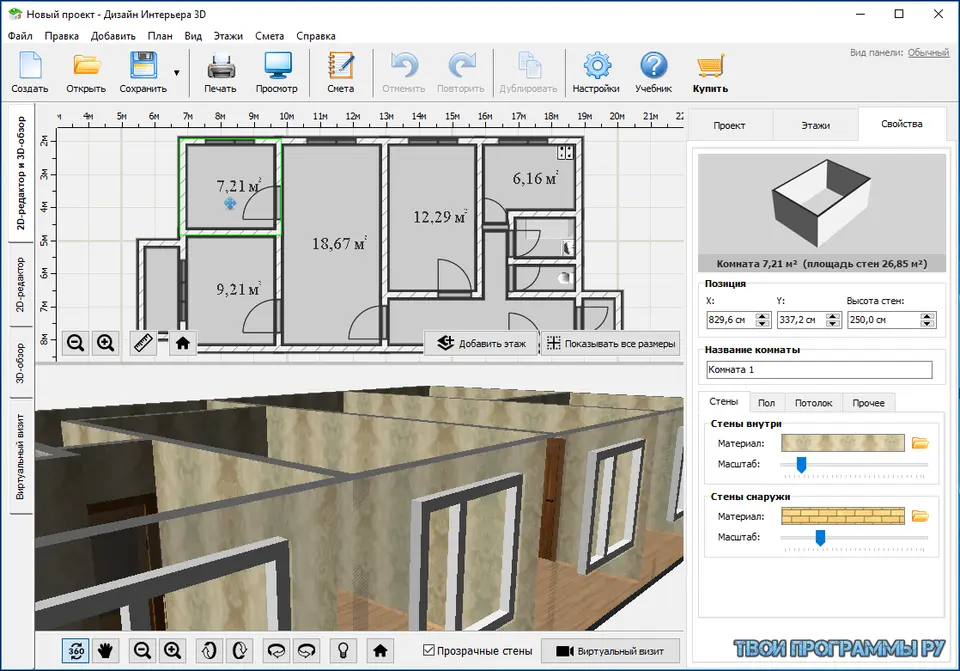
Task: Select the ruler measure tool
Action: pyautogui.click(x=143, y=343)
